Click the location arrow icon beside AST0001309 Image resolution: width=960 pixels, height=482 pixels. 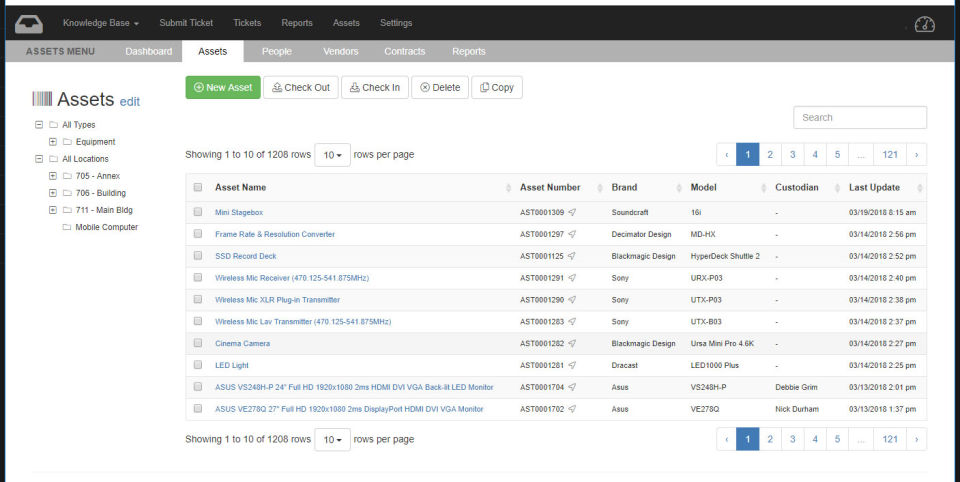(x=573, y=213)
